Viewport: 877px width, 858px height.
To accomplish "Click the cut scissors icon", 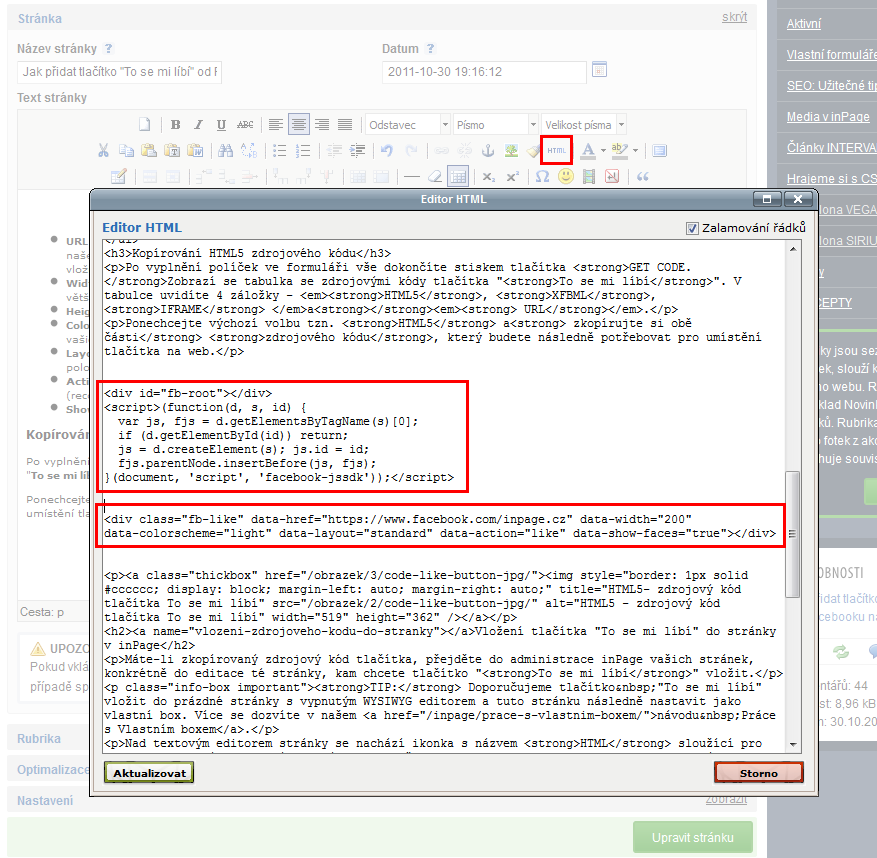I will click(x=103, y=151).
